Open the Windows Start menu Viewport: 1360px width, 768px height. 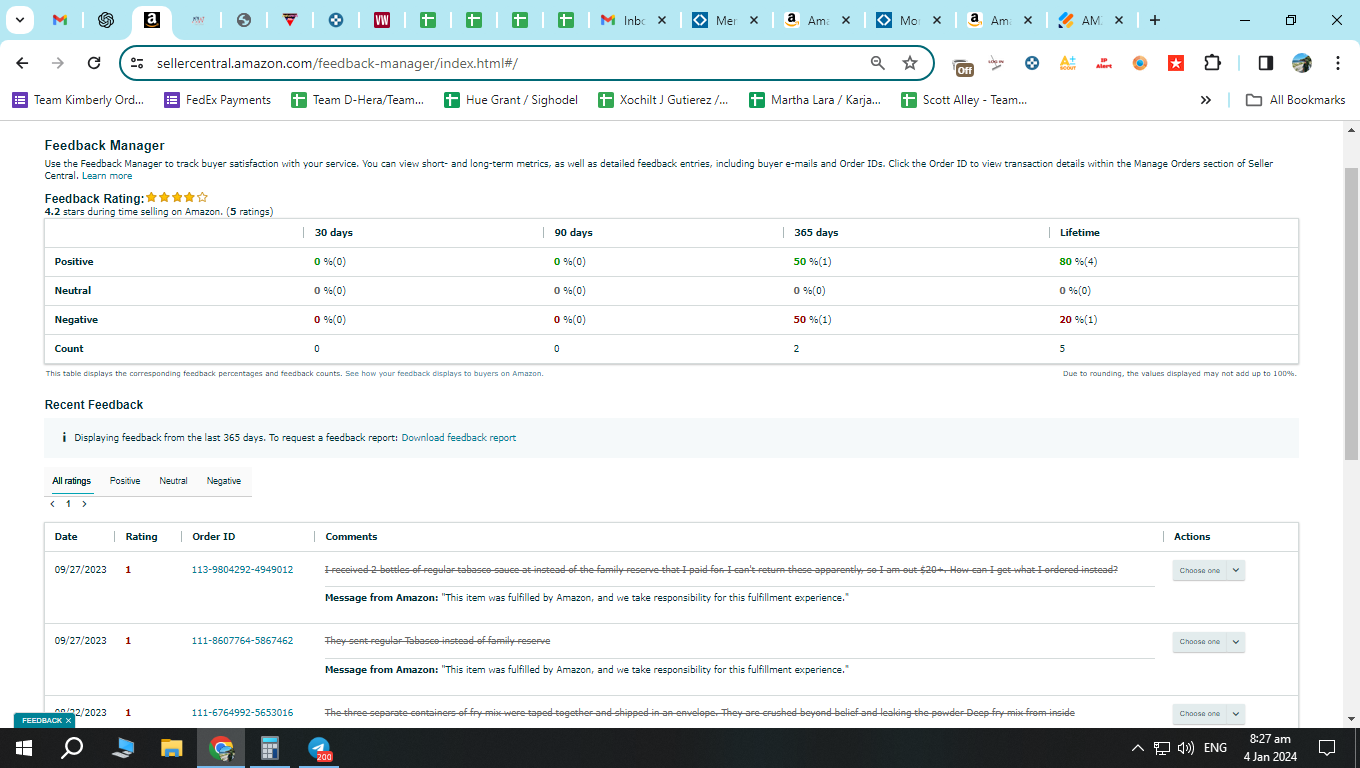24,748
